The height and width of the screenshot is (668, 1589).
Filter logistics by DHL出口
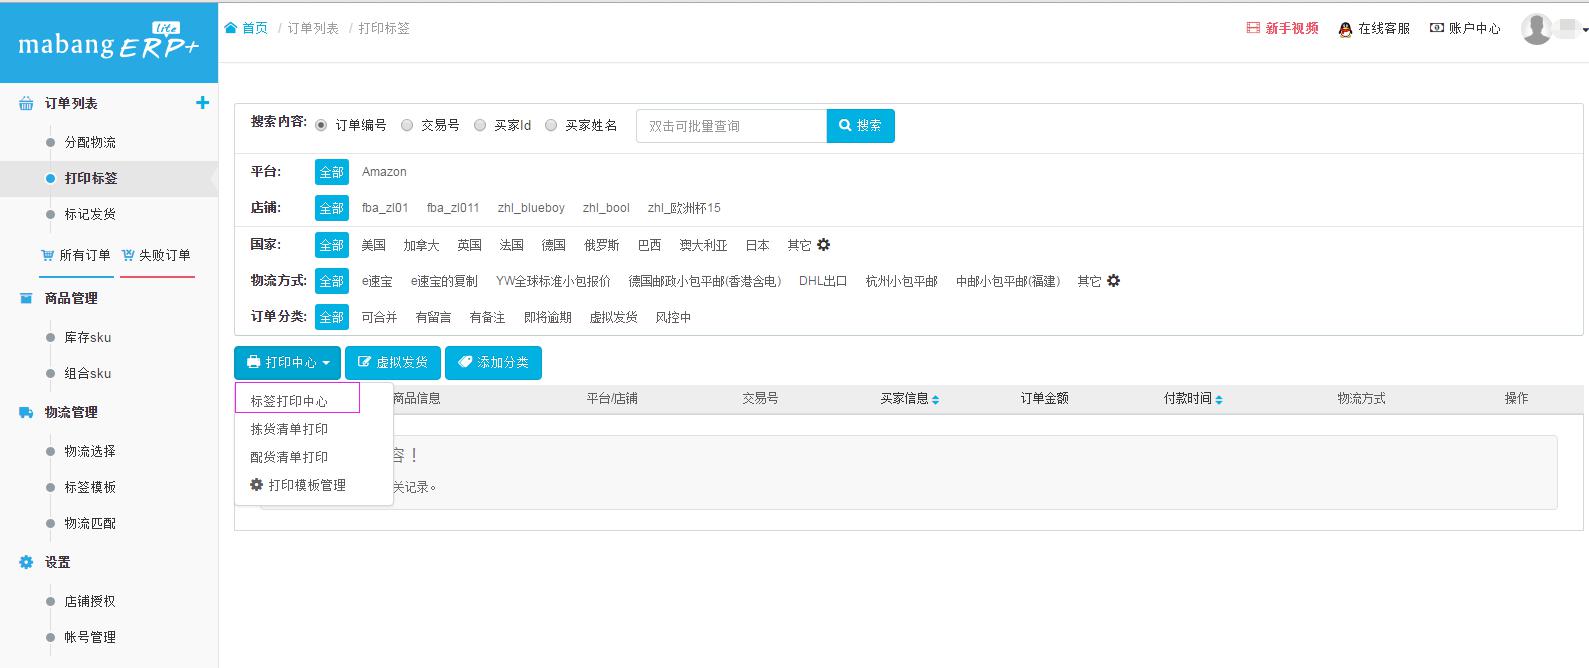click(x=823, y=281)
